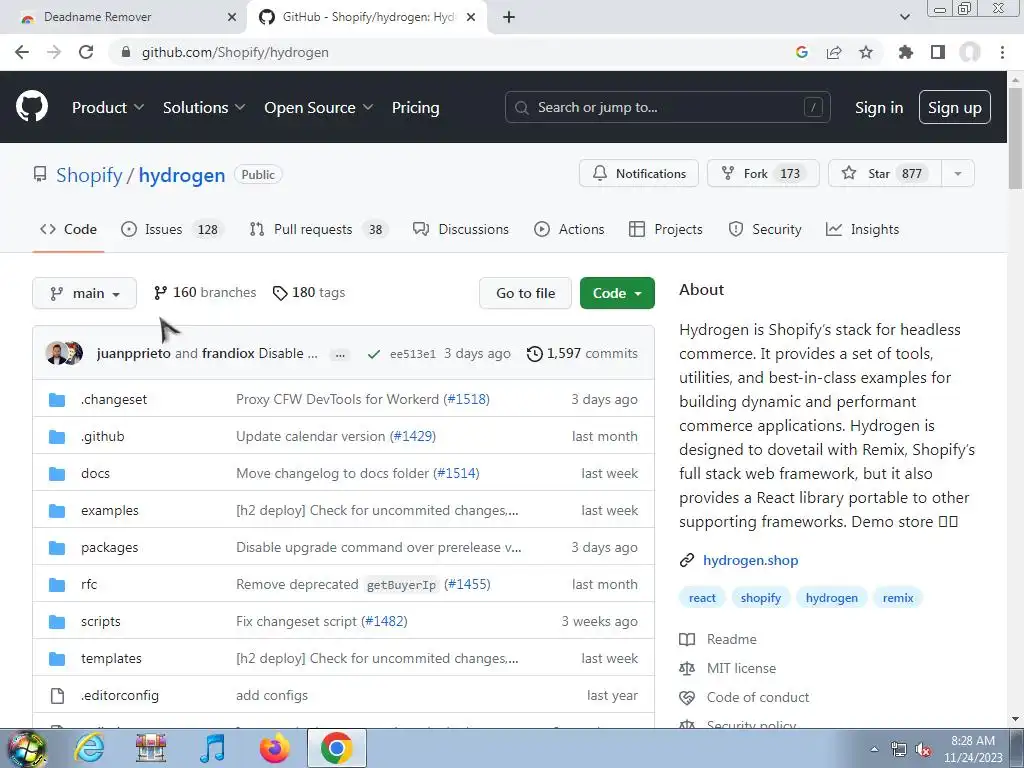Open the main branch selector dropdown

tap(84, 293)
